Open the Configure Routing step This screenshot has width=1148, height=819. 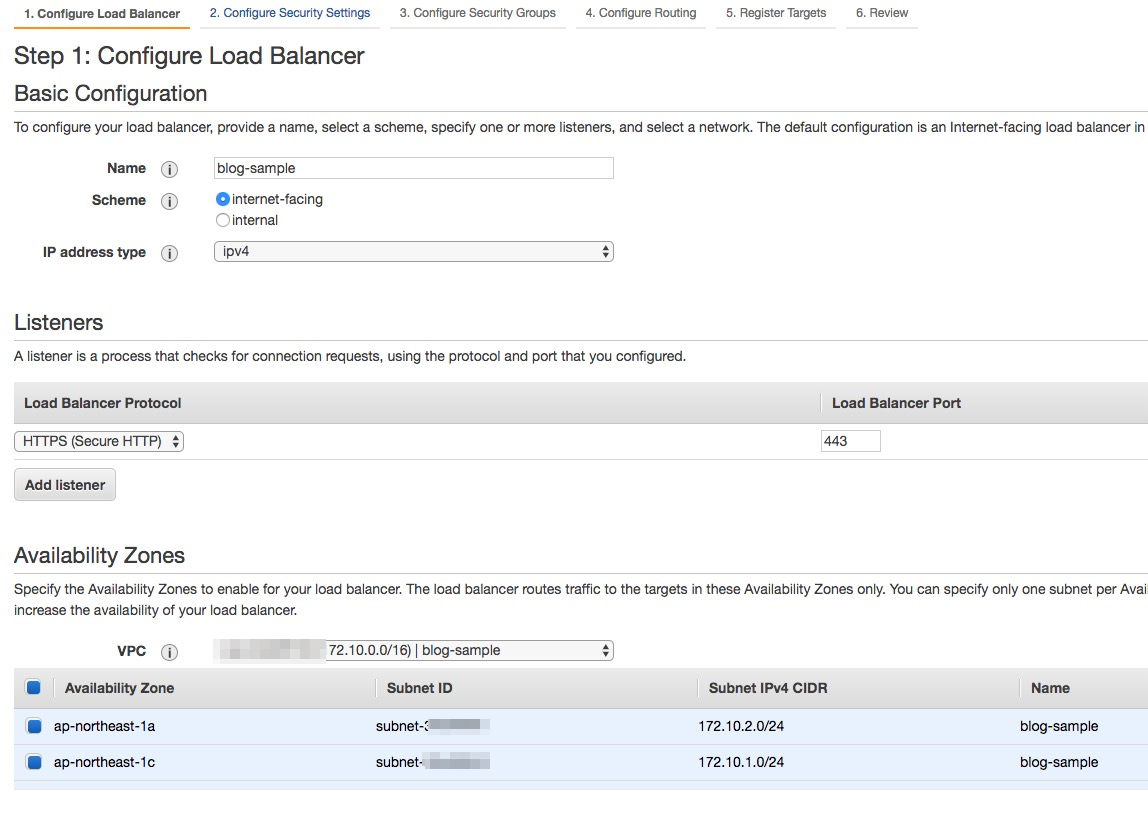point(640,13)
